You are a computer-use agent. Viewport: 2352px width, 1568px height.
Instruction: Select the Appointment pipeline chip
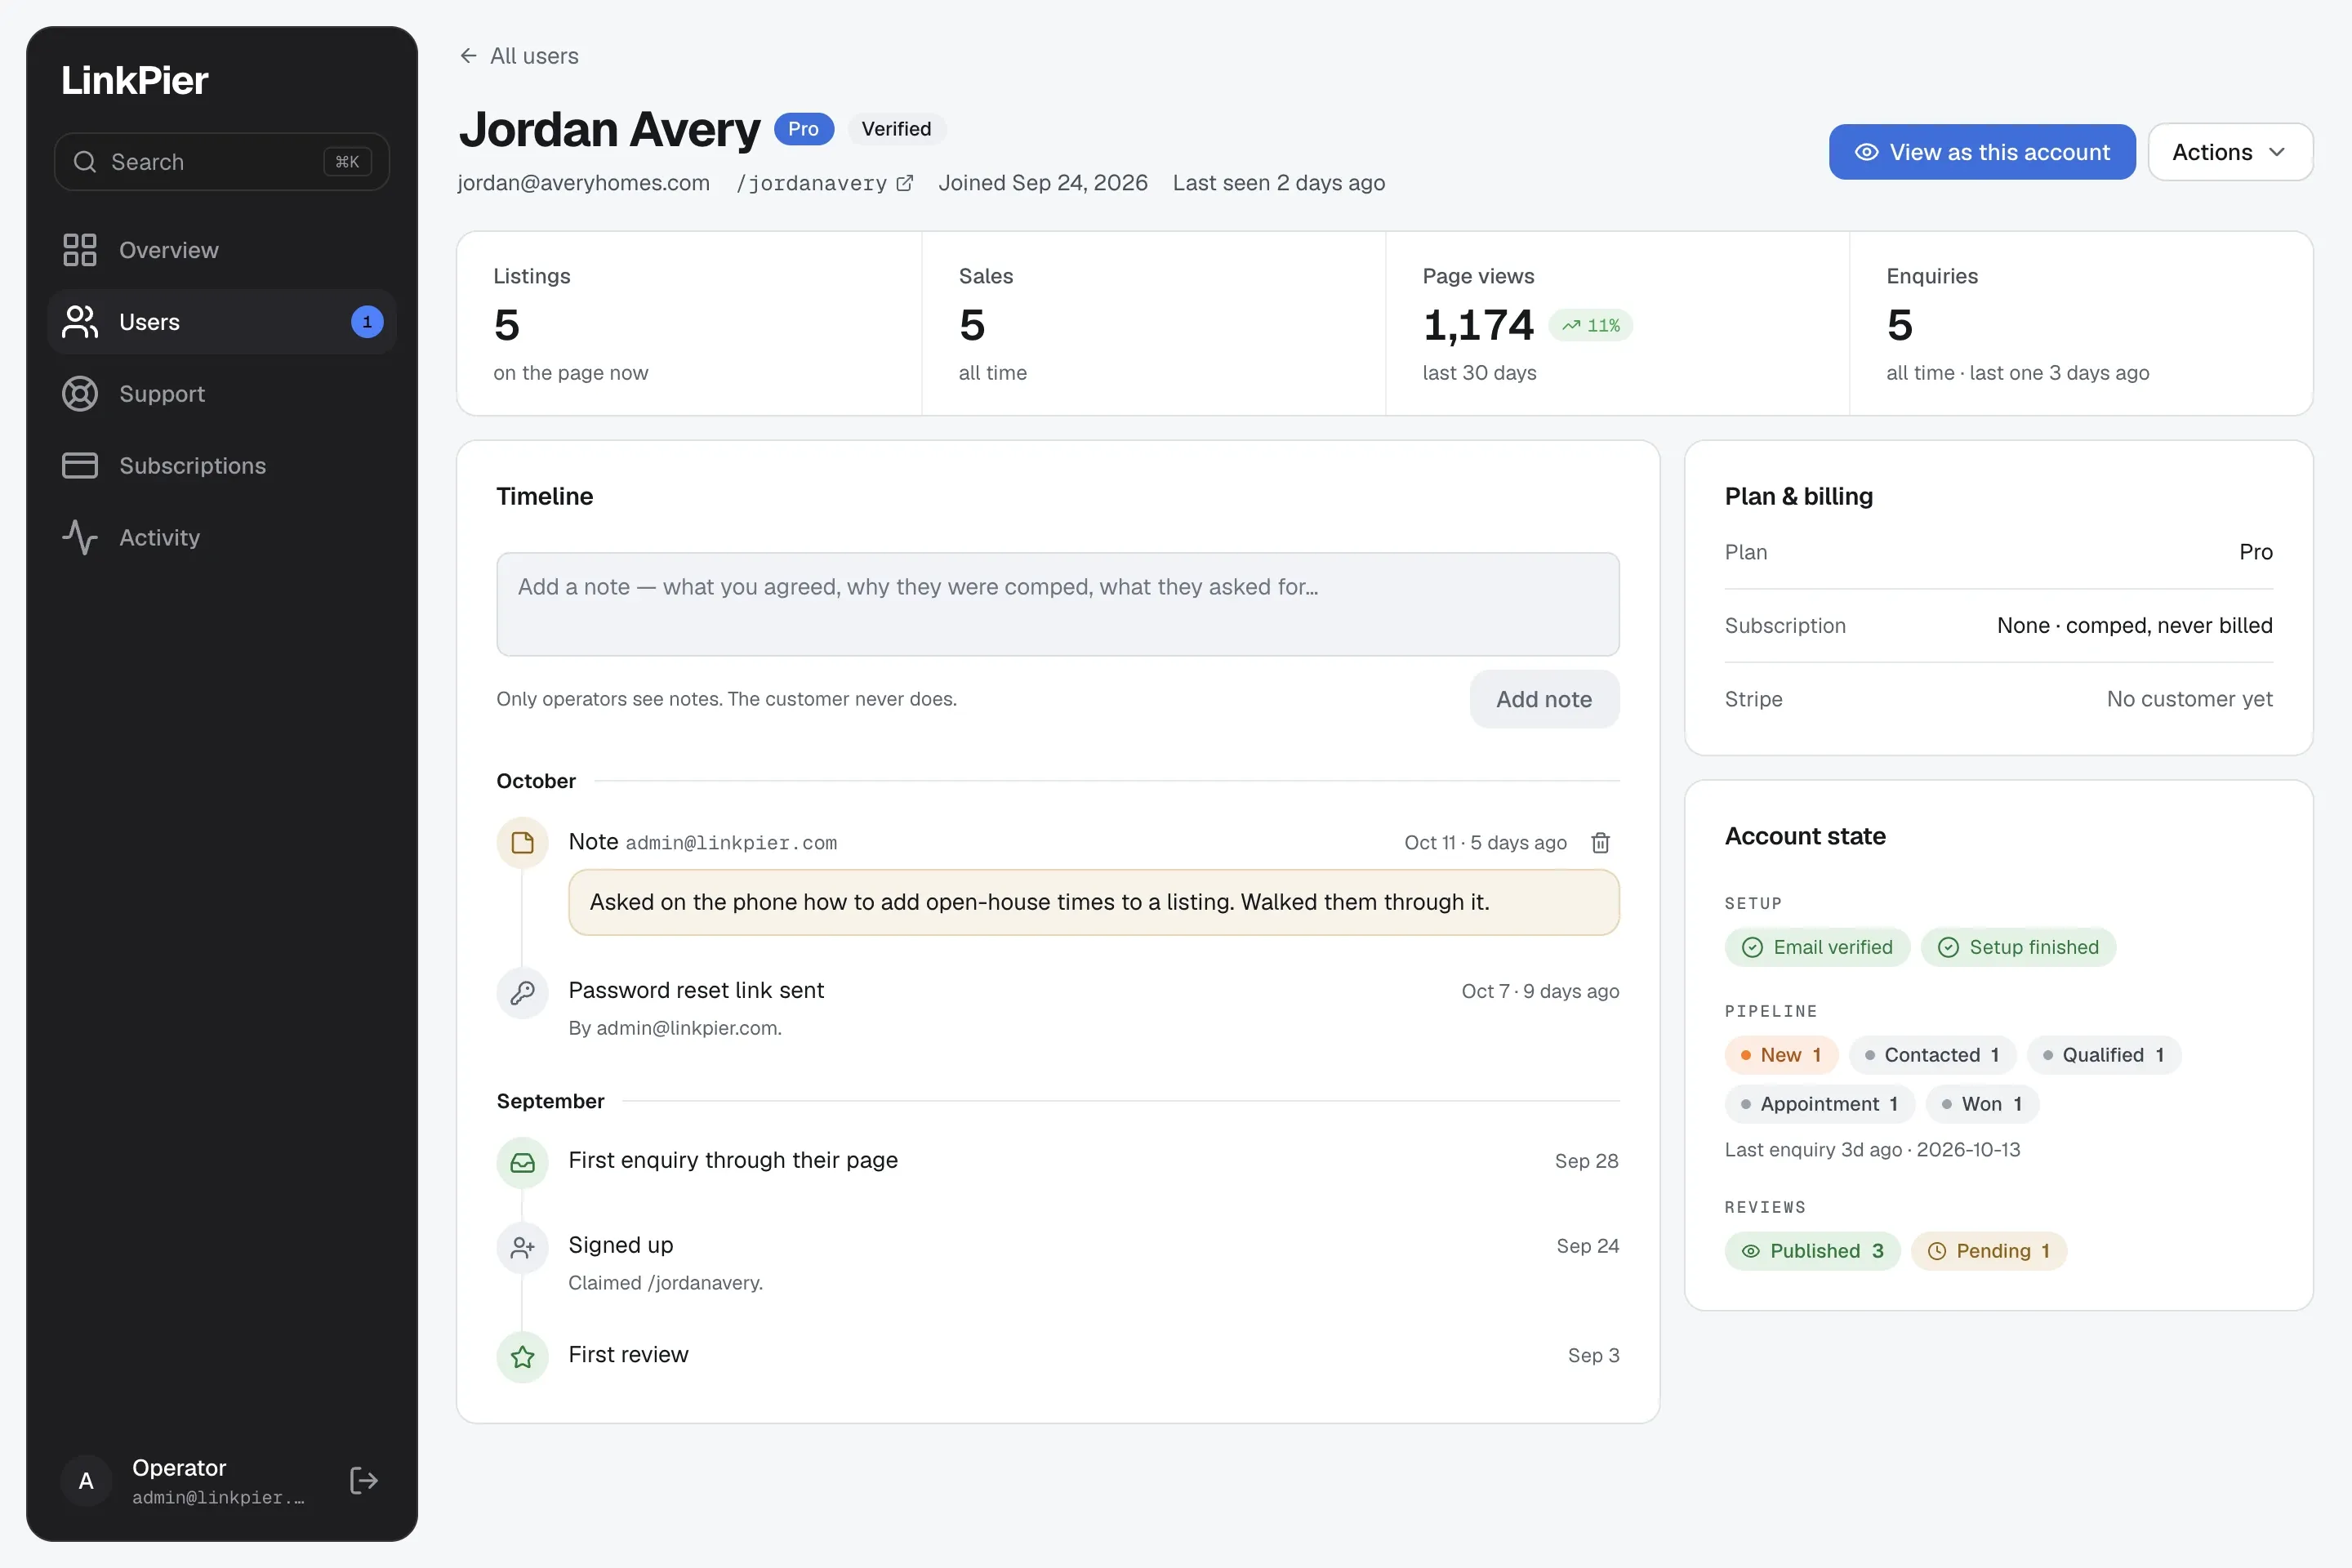coord(1820,1104)
